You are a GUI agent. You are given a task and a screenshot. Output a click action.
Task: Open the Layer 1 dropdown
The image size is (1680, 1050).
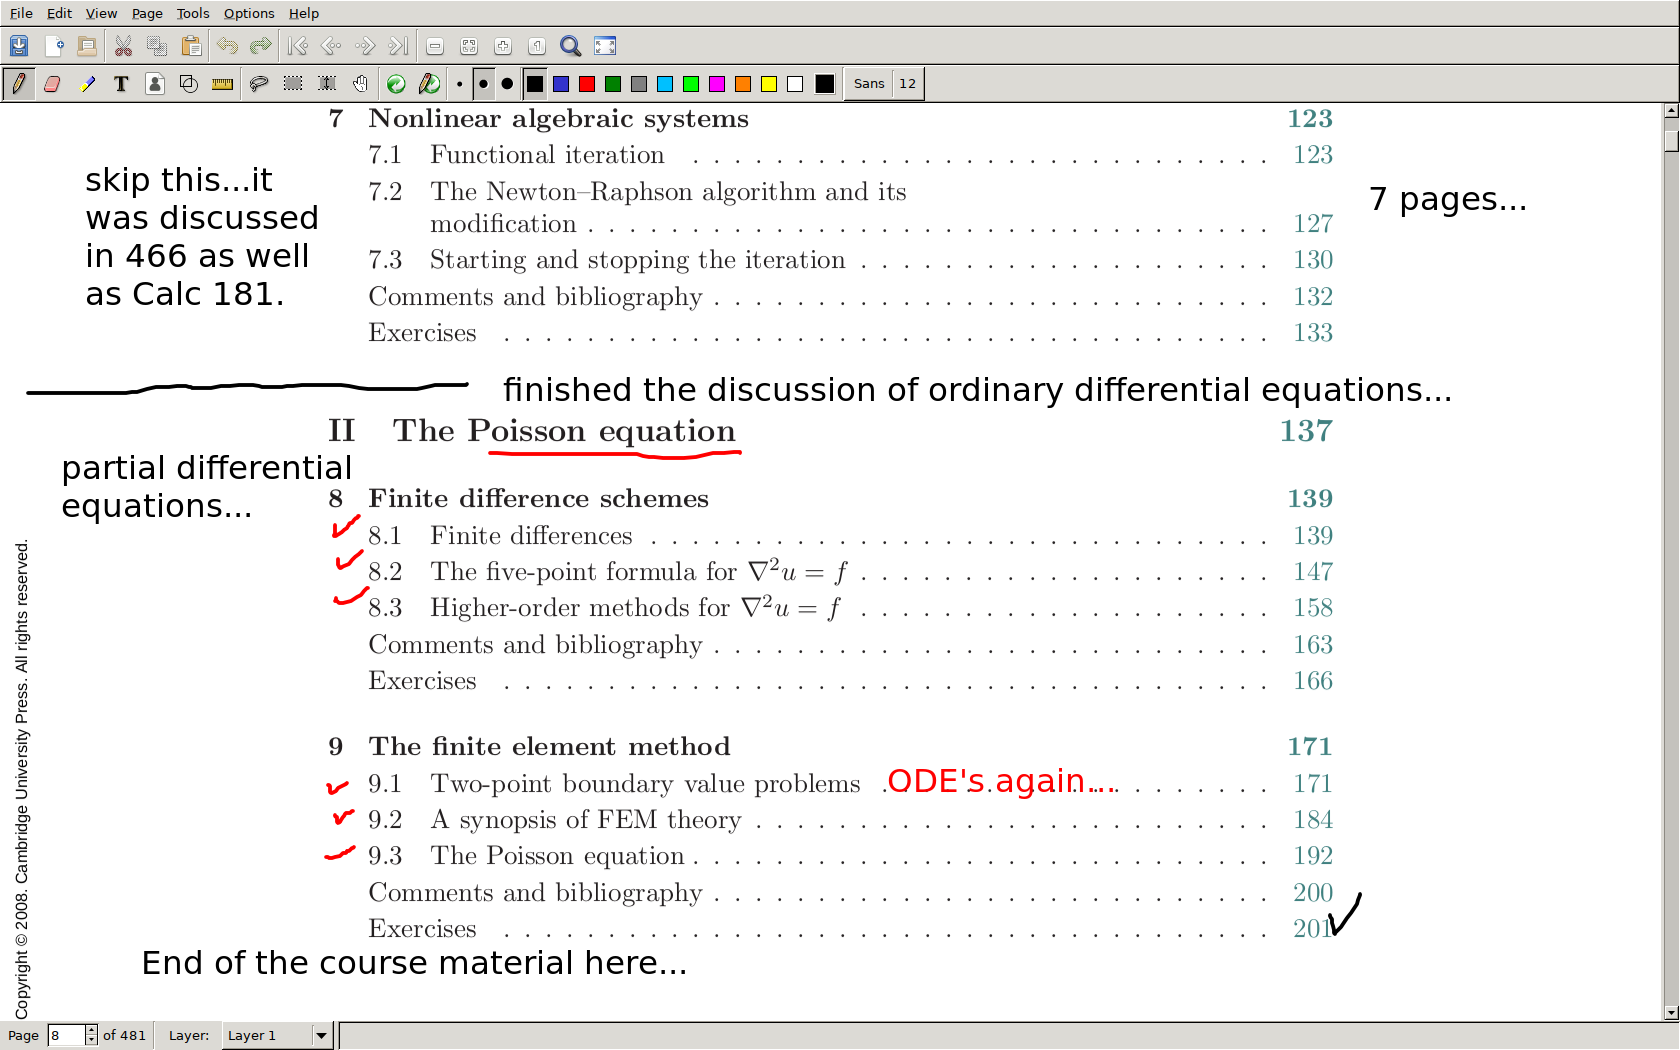(x=321, y=1035)
